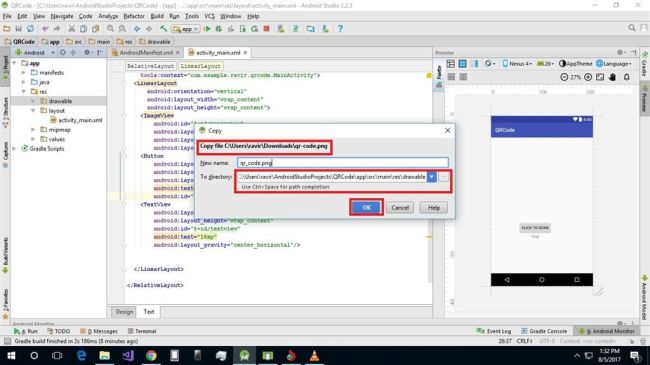This screenshot has width=650, height=365.
Task: Click the Make Project hammer icon
Action: pos(163,29)
